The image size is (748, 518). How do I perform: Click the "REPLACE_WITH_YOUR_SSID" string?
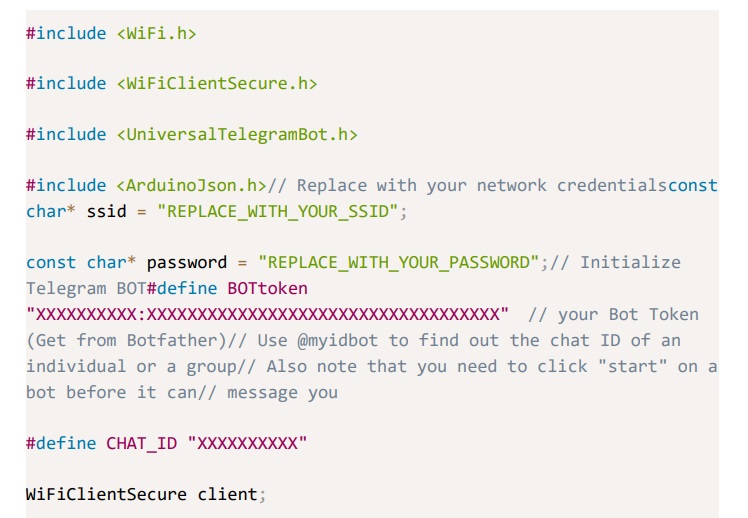(x=283, y=211)
